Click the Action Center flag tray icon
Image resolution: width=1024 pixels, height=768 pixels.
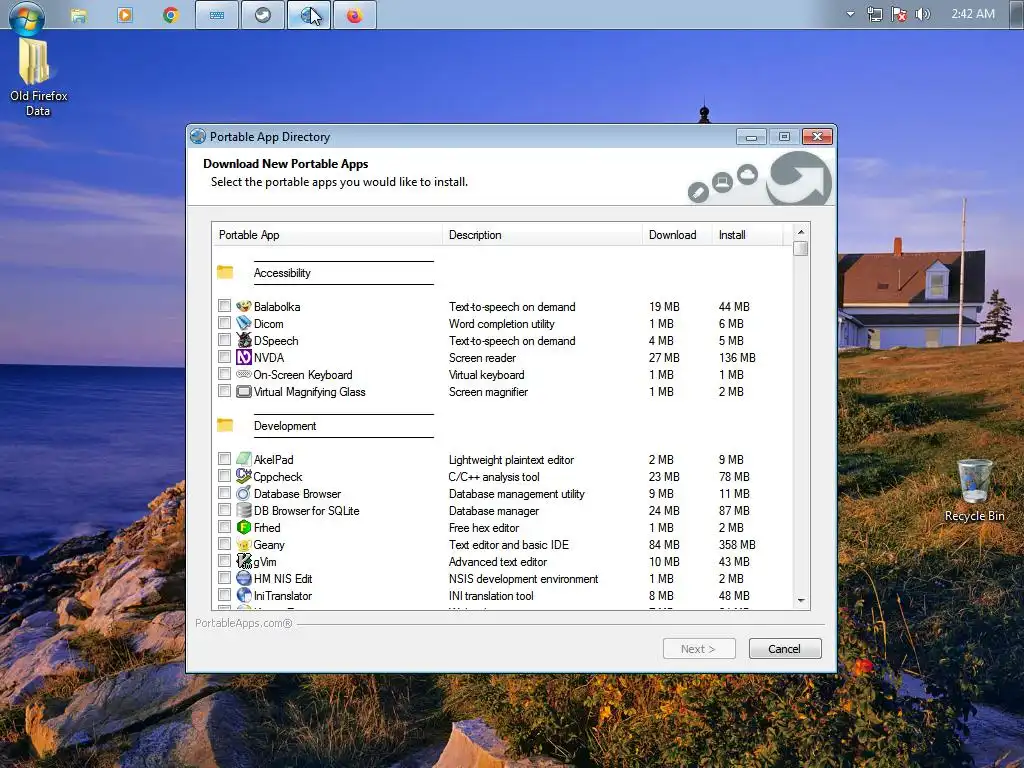899,14
